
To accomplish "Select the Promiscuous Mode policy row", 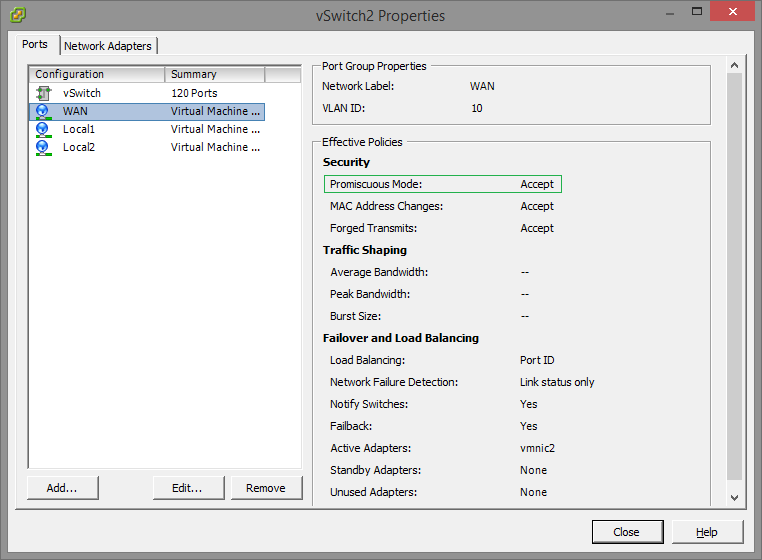I will 443,184.
